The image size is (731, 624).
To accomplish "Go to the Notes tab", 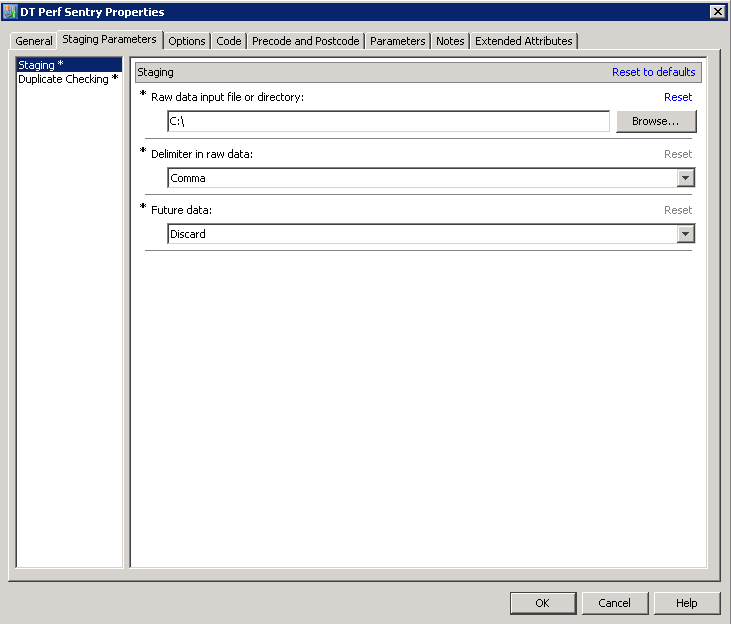I will 450,41.
